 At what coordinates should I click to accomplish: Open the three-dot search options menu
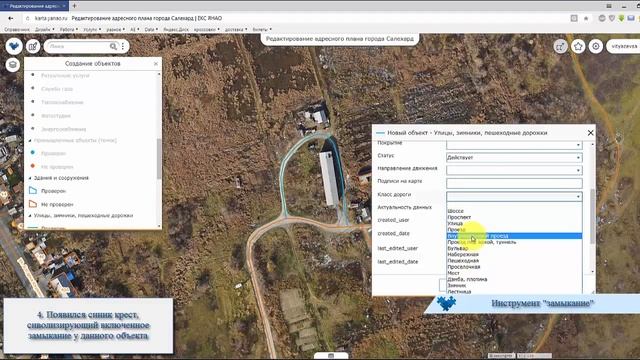point(123,47)
